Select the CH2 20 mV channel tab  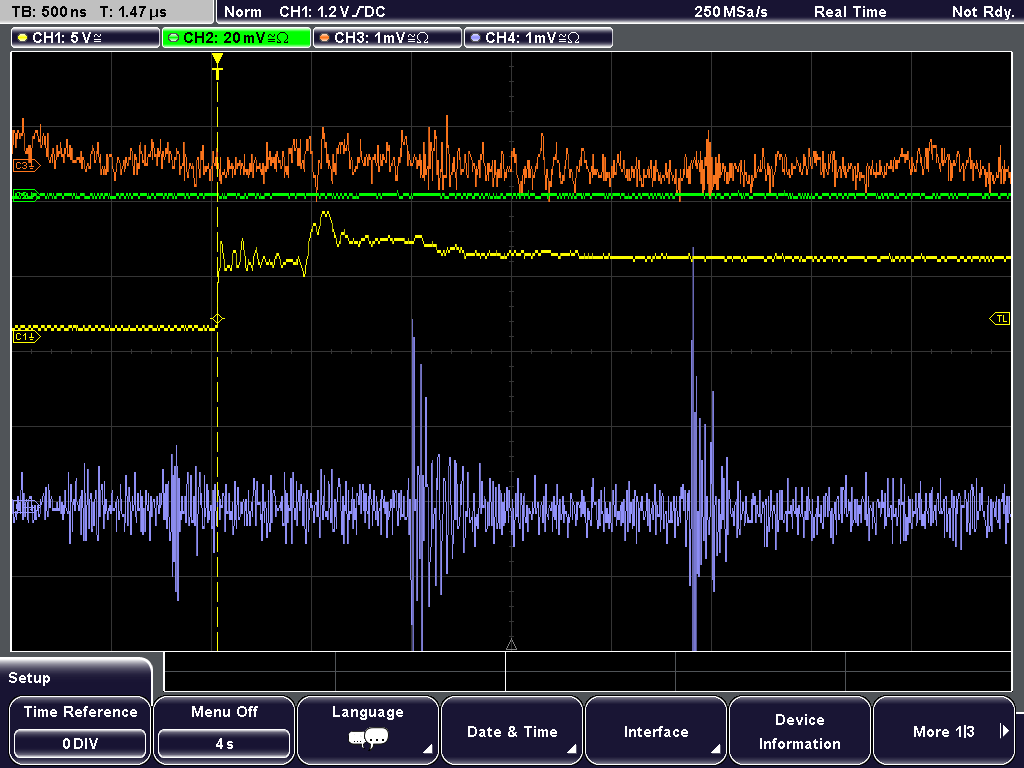point(236,38)
